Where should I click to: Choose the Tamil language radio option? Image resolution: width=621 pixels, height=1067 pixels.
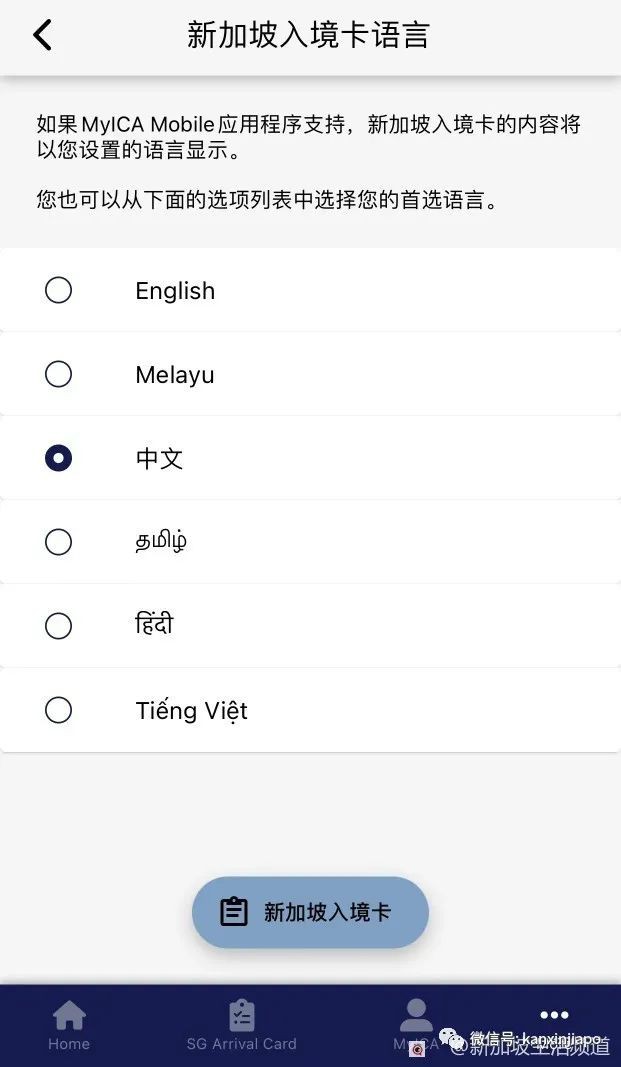point(58,542)
